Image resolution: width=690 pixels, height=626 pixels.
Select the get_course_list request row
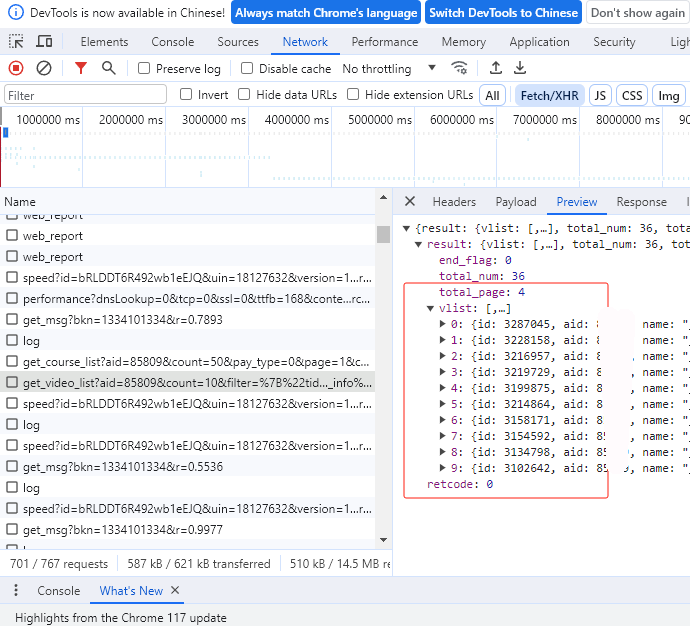coord(187,362)
